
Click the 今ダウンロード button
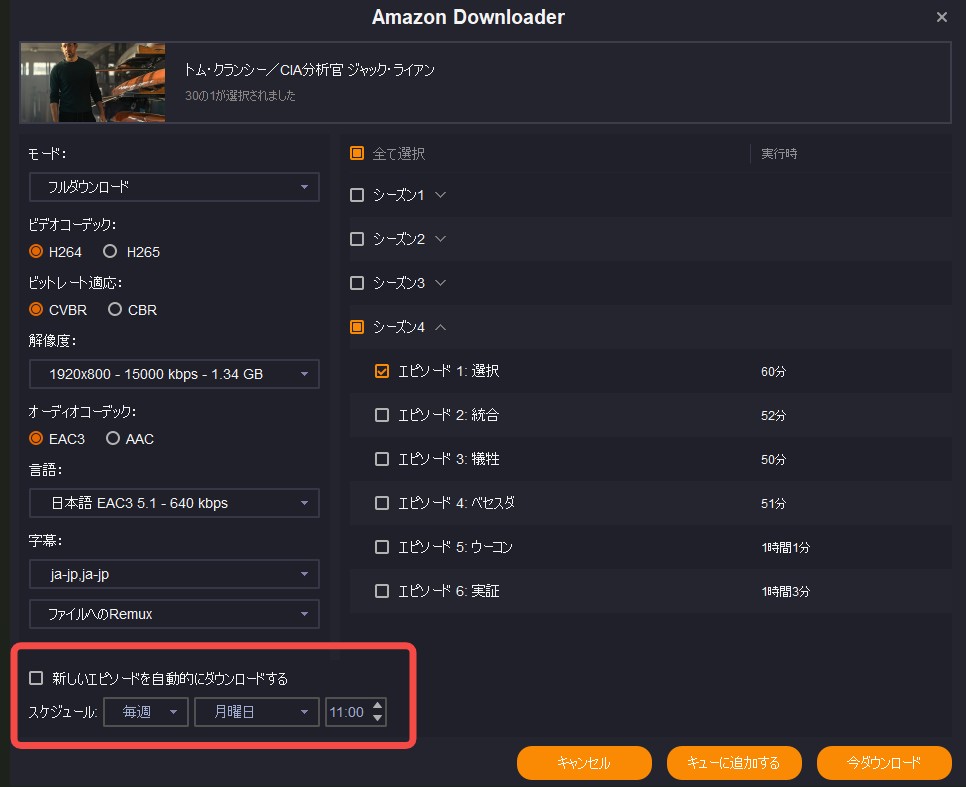pyautogui.click(x=884, y=763)
